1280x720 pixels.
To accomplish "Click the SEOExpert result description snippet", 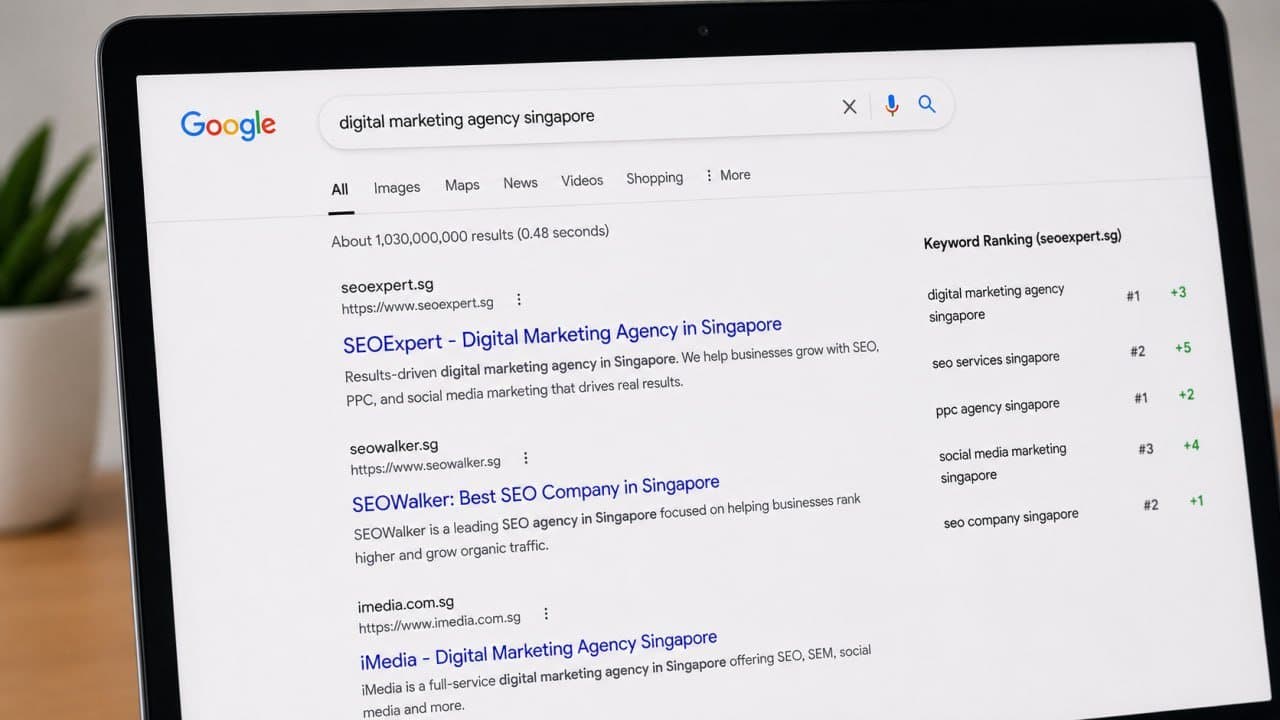I will click(612, 372).
